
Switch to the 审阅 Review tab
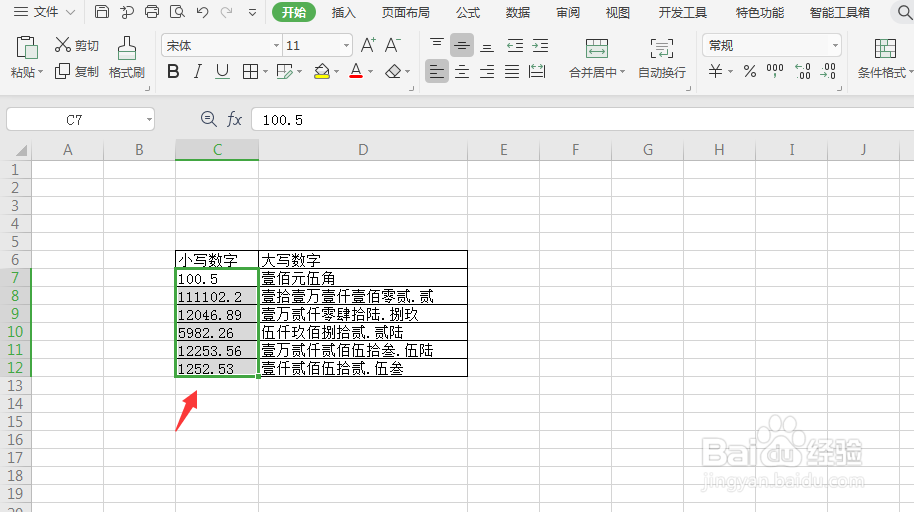point(568,12)
